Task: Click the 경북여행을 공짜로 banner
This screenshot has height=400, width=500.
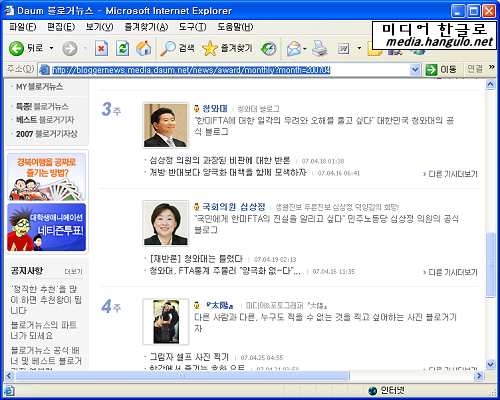Action: pos(46,177)
